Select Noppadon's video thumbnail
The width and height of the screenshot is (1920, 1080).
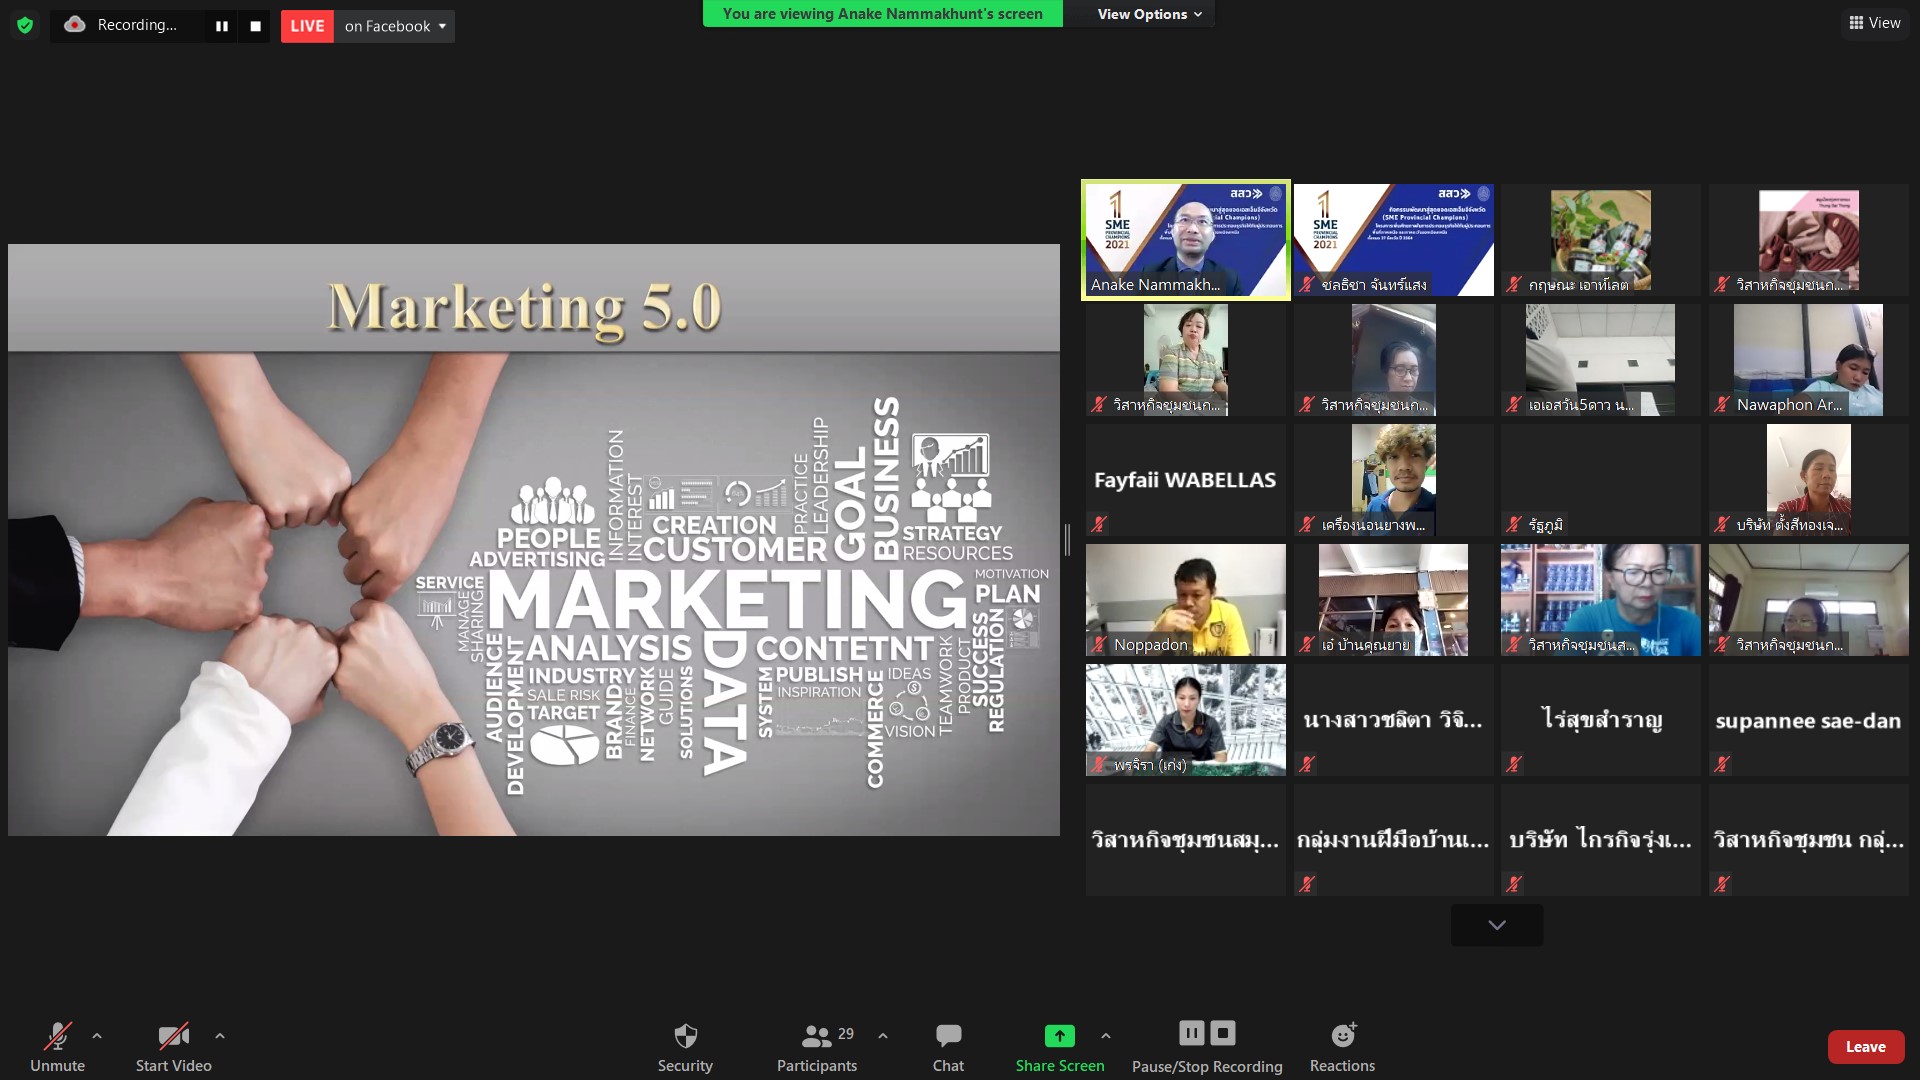coord(1186,599)
